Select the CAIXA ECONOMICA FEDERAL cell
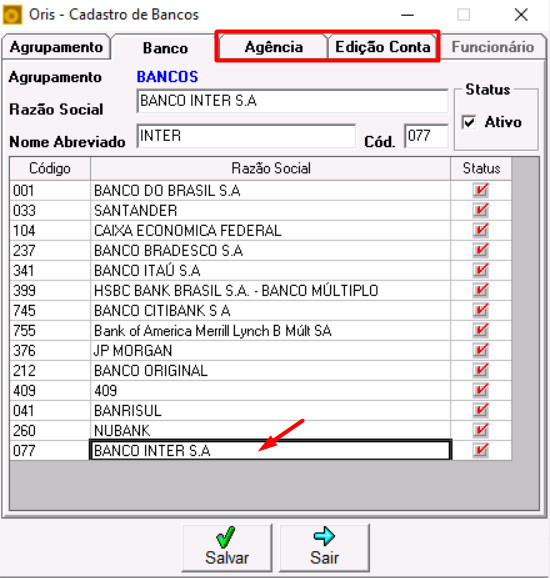 (x=271, y=230)
